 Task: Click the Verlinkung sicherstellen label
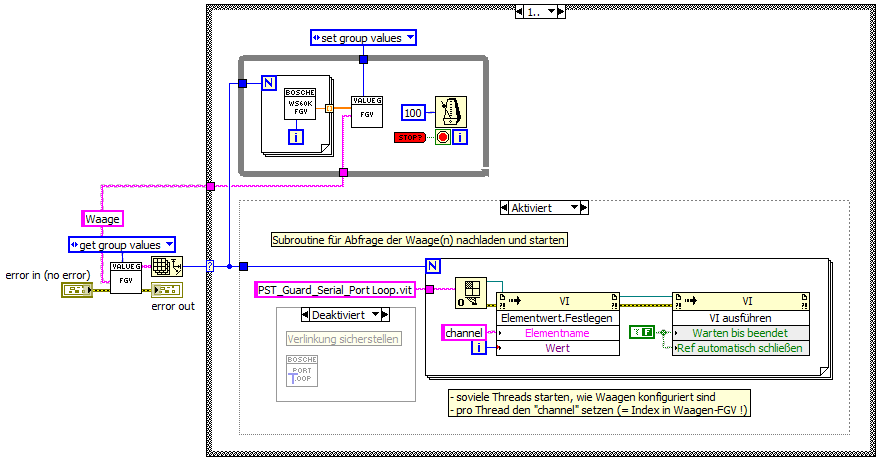tap(343, 339)
